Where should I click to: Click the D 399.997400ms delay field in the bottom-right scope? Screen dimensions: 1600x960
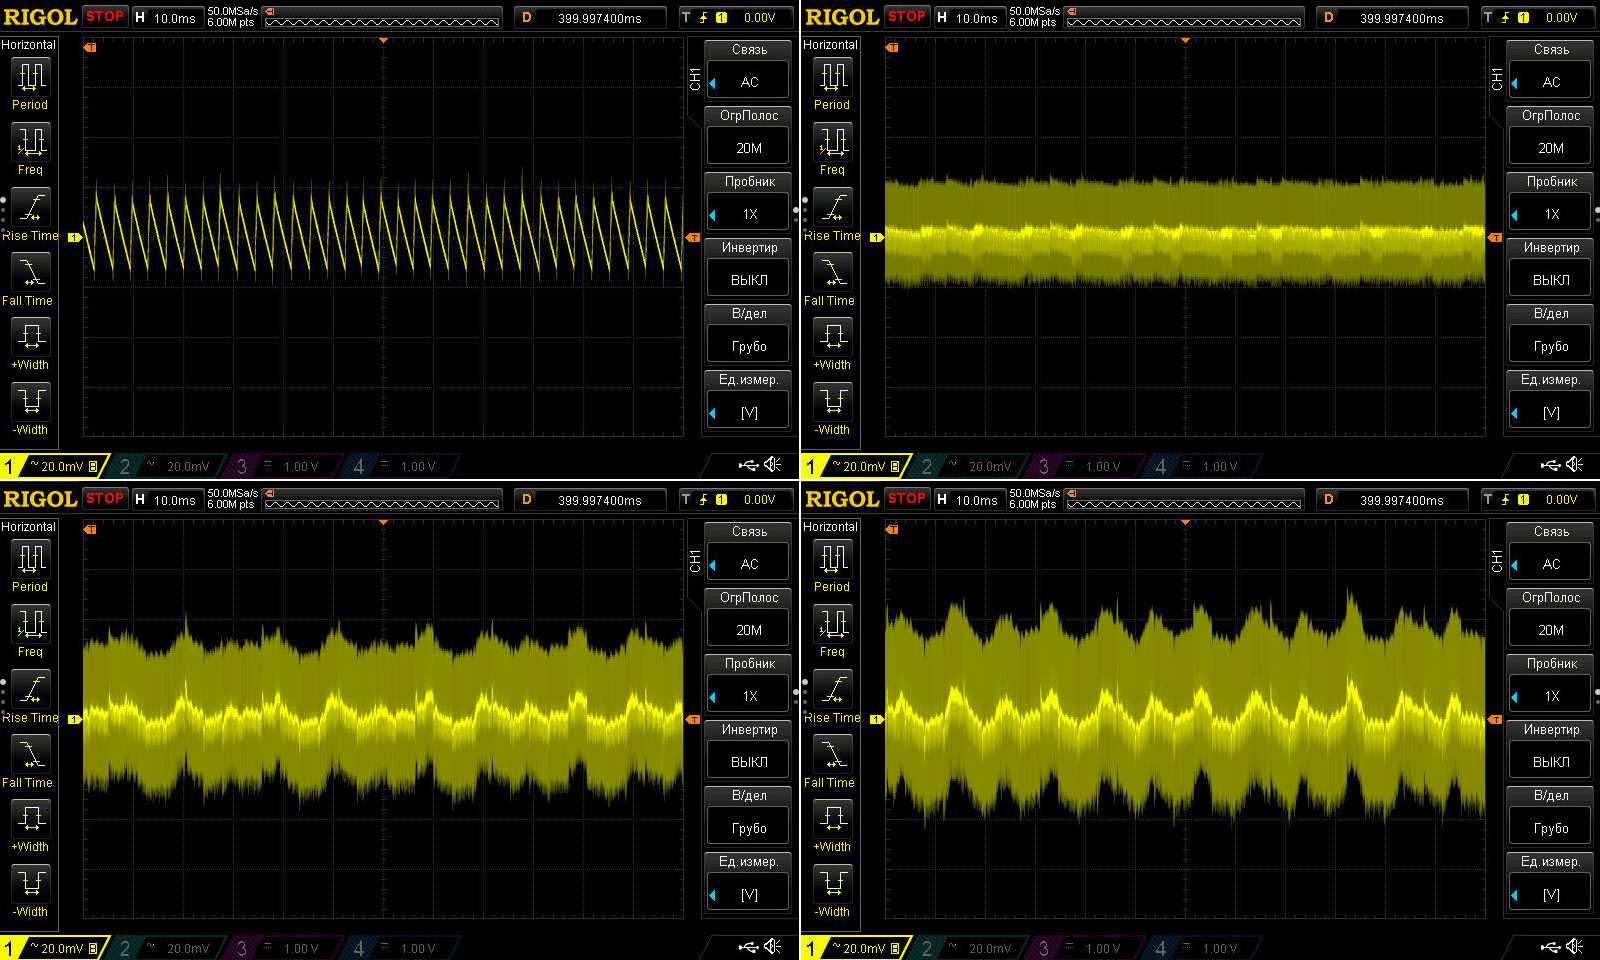coord(1390,500)
